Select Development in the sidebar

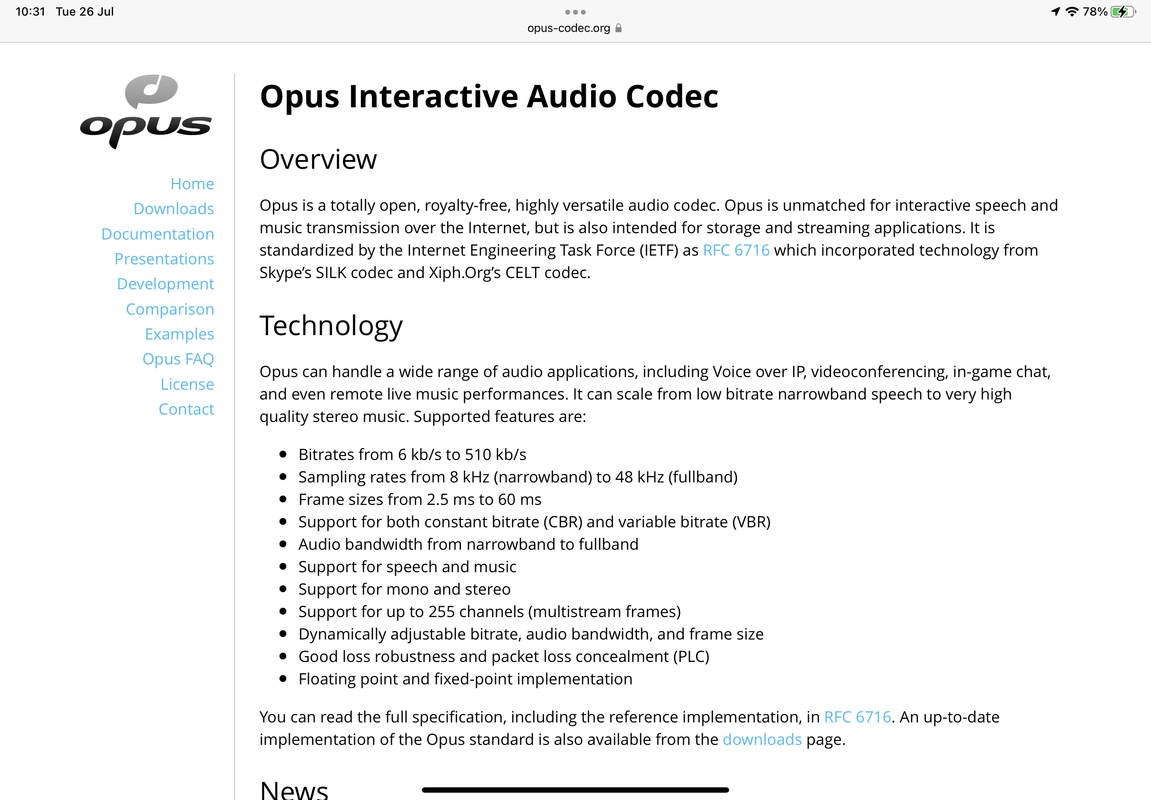coord(166,283)
